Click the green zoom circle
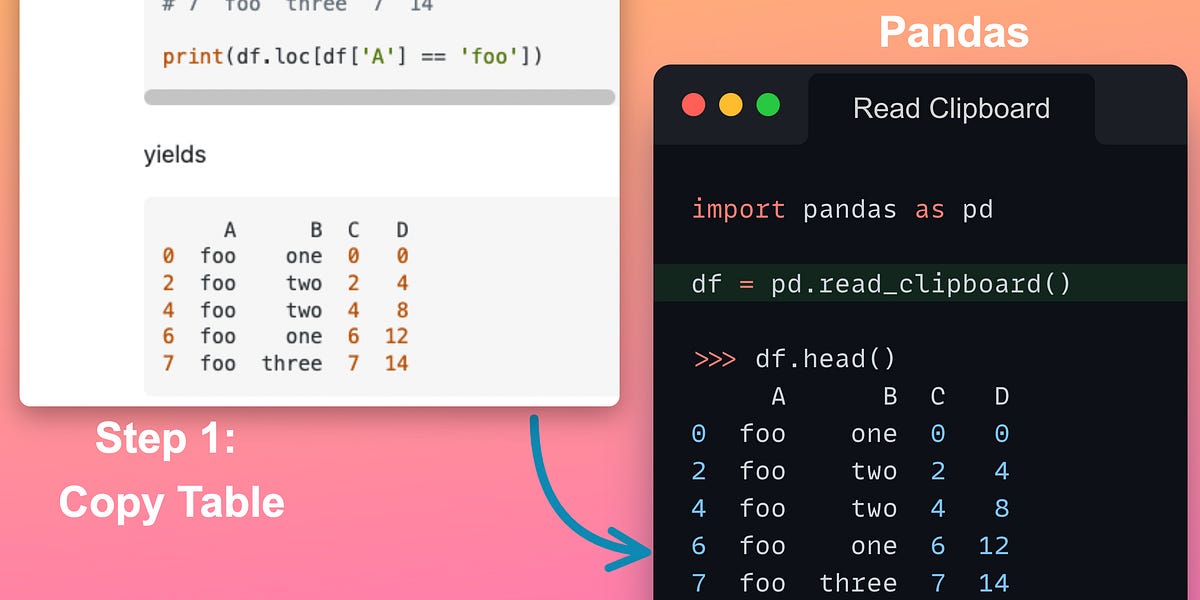The image size is (1200, 600). [x=768, y=104]
